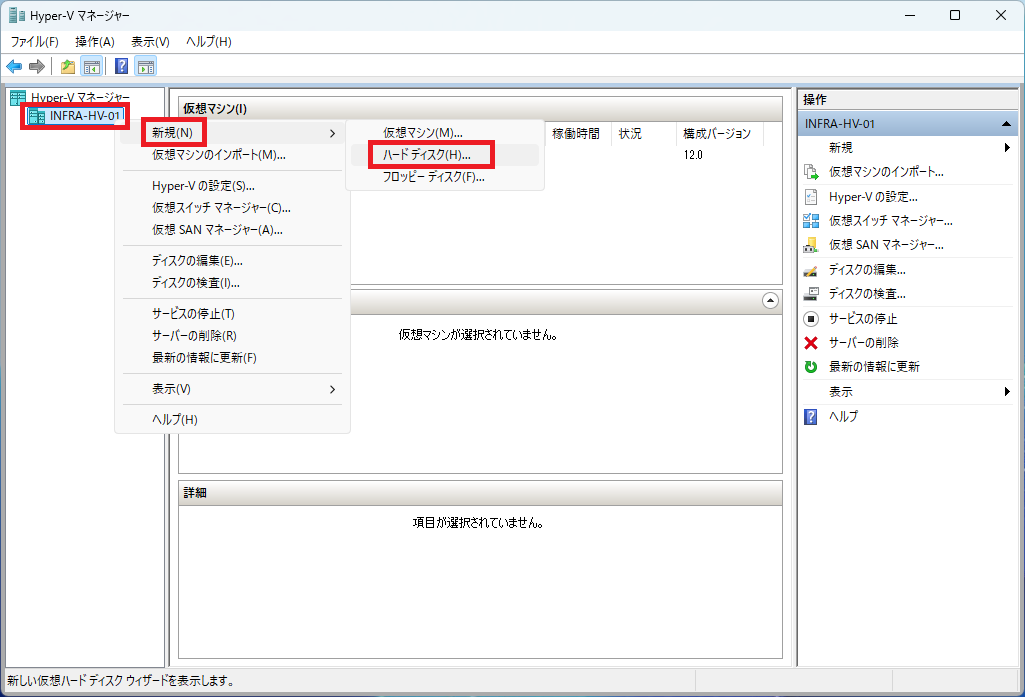The image size is (1025, 697).
Task: Choose ディスクの検査(I)... in the context menu
Action: click(x=233, y=283)
